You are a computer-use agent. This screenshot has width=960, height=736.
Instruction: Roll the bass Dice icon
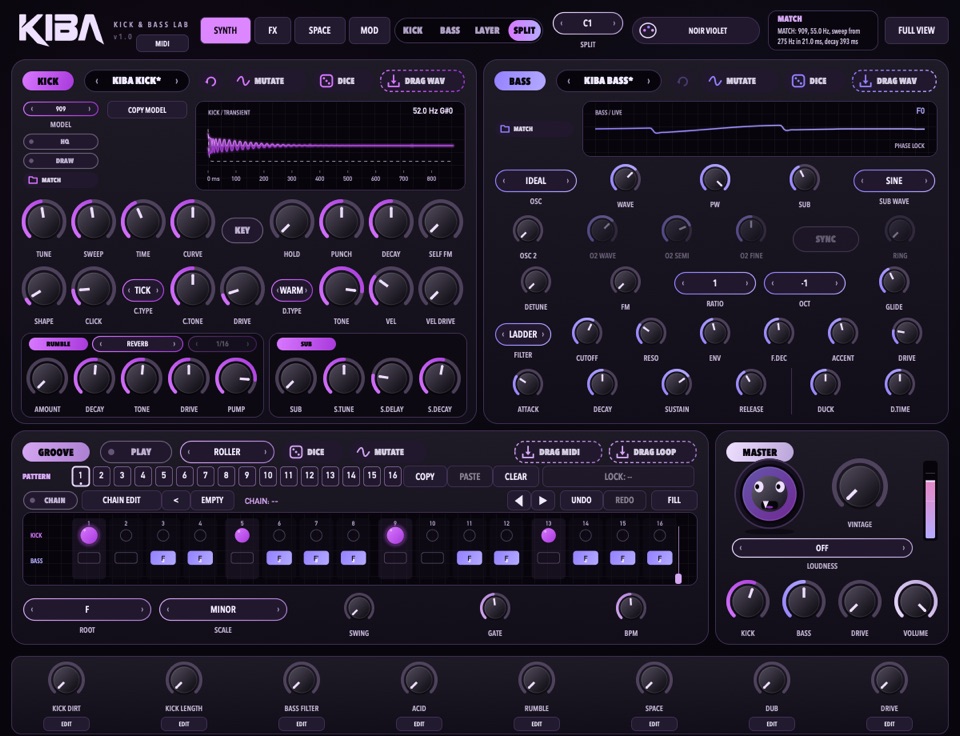pos(798,81)
